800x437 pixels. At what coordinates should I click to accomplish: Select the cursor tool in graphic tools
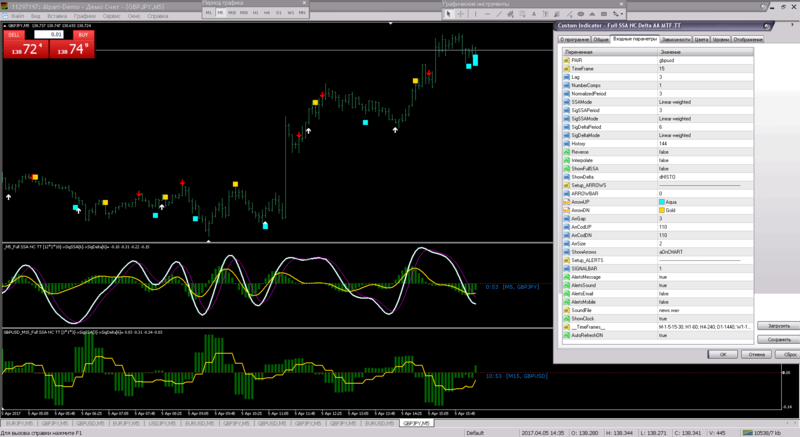click(448, 14)
